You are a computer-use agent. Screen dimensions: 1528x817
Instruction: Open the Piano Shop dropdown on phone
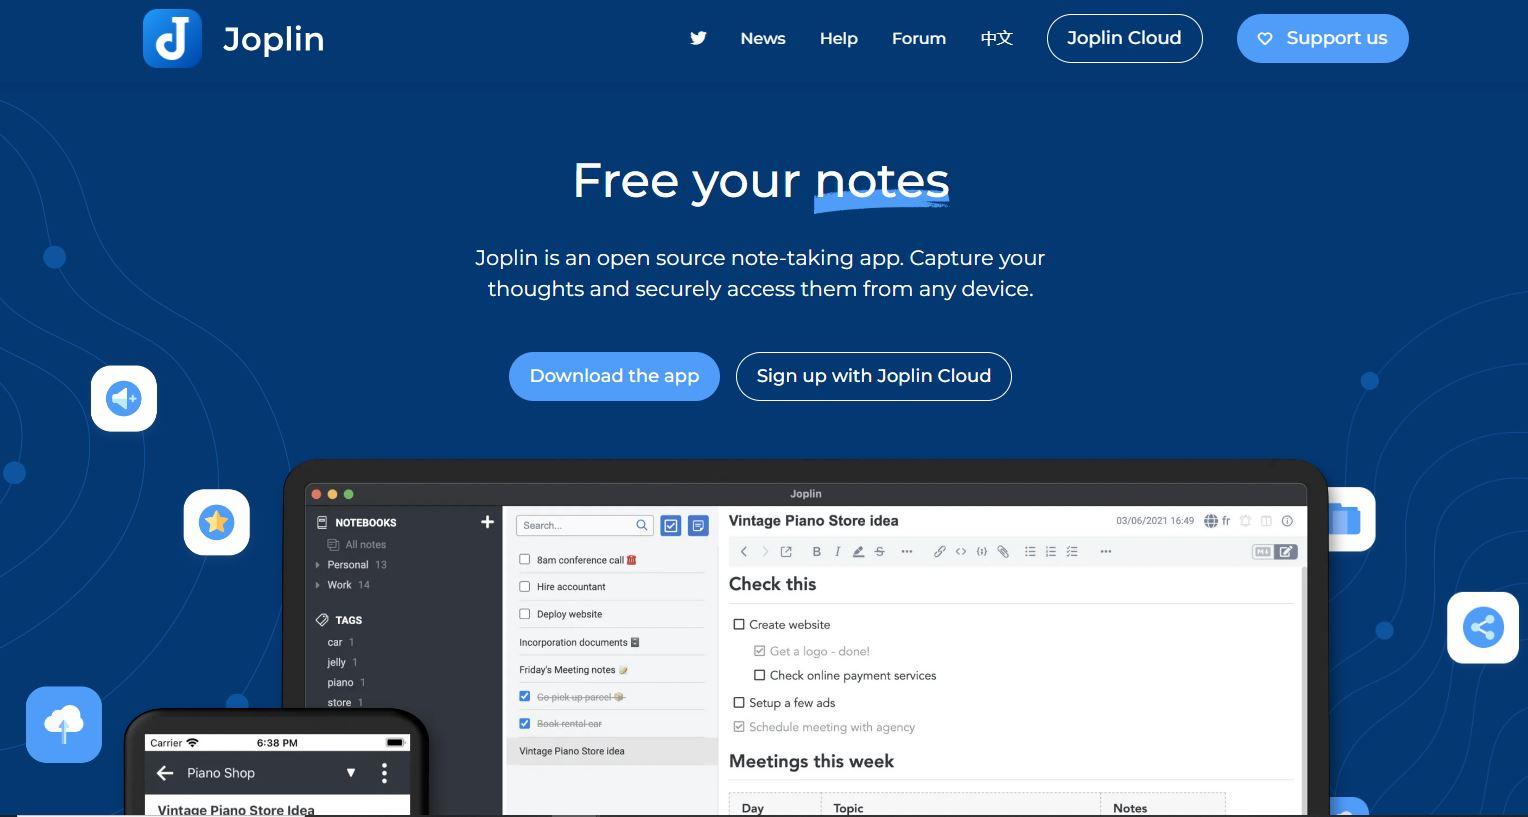(x=351, y=773)
